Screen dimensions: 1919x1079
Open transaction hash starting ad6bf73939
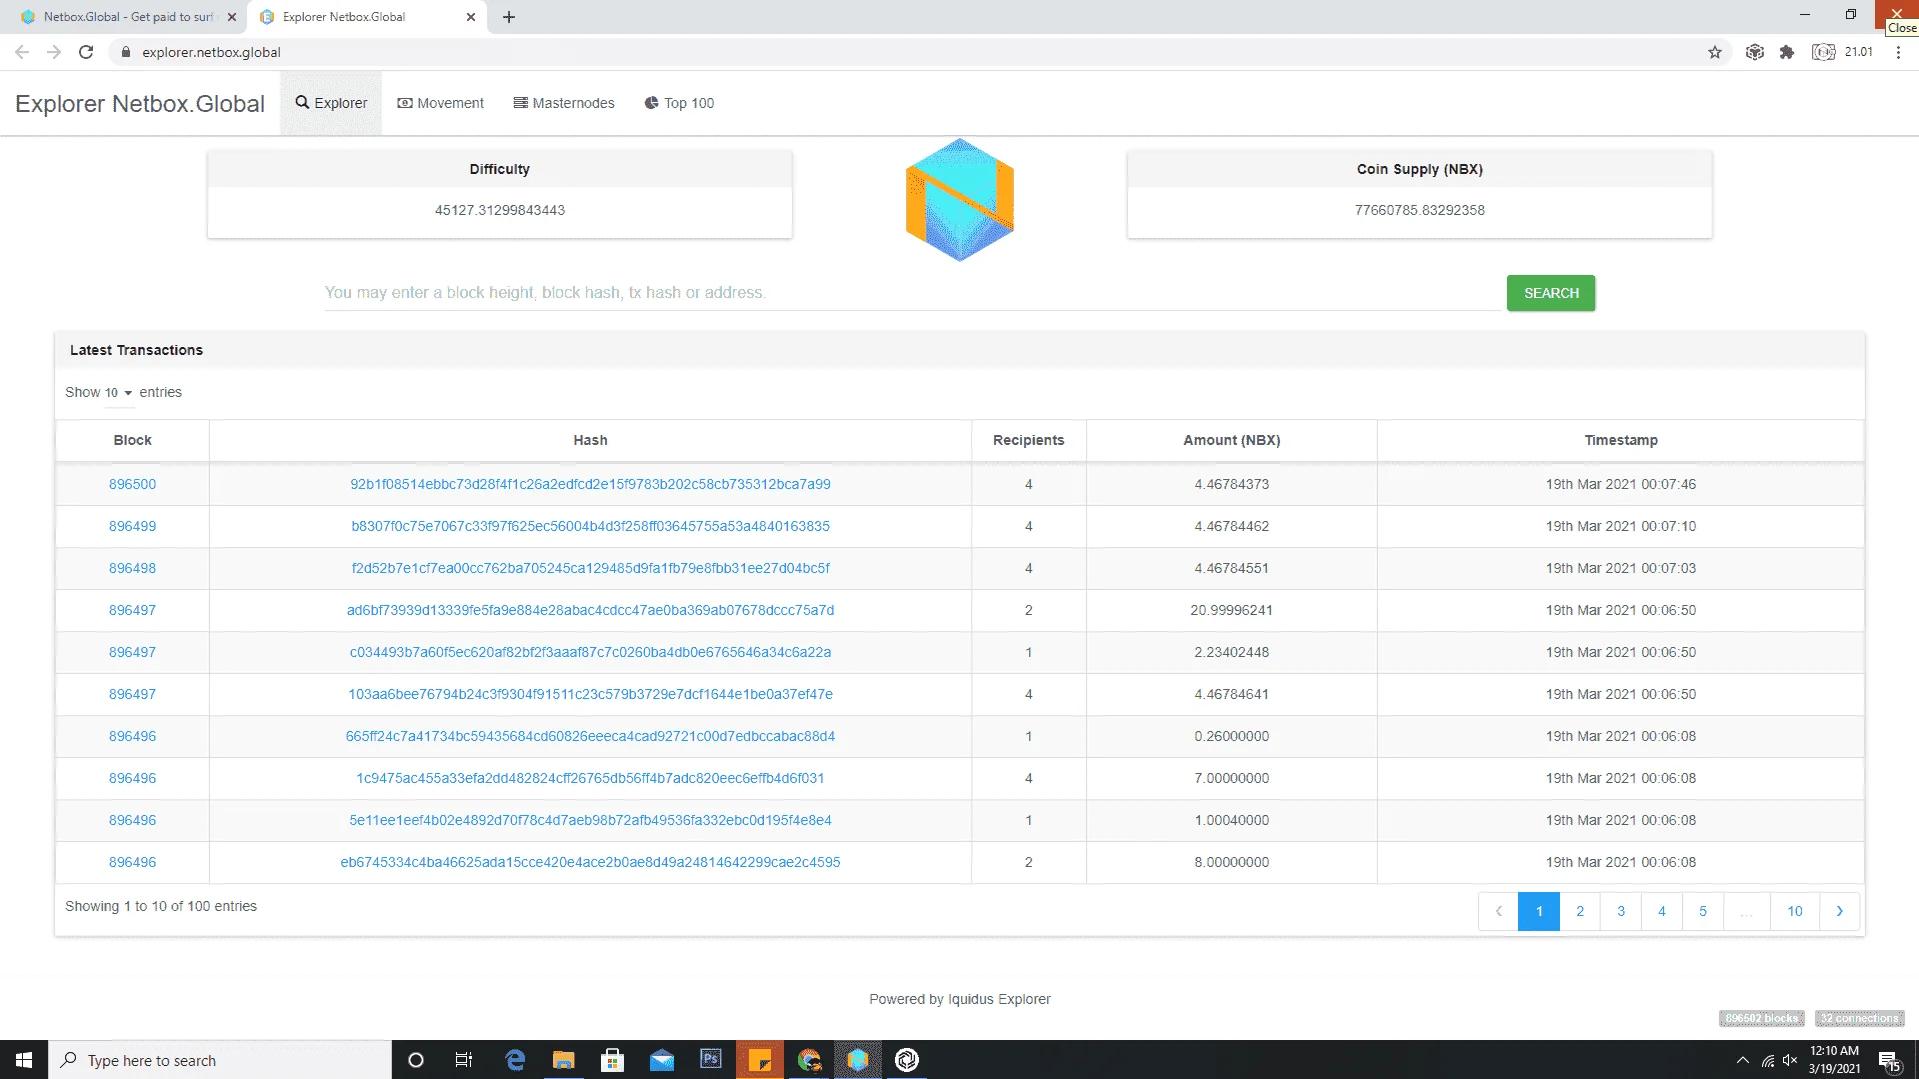point(590,610)
